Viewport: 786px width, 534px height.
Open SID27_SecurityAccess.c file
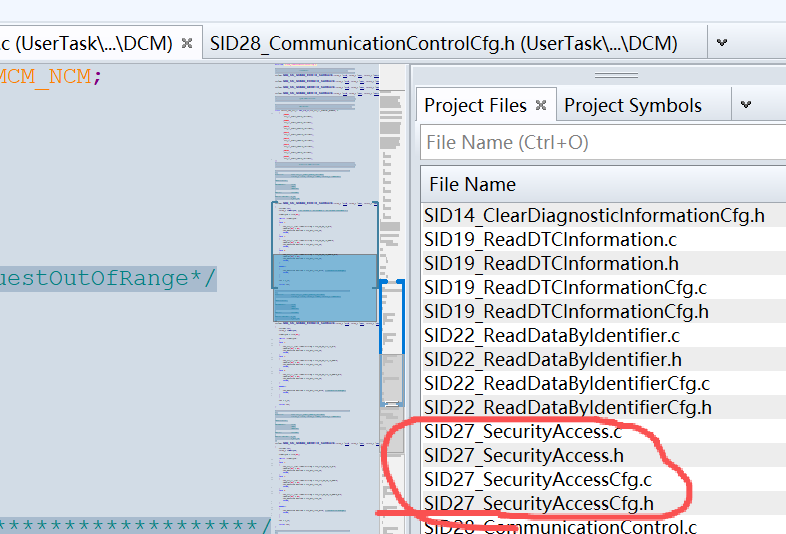point(523,432)
